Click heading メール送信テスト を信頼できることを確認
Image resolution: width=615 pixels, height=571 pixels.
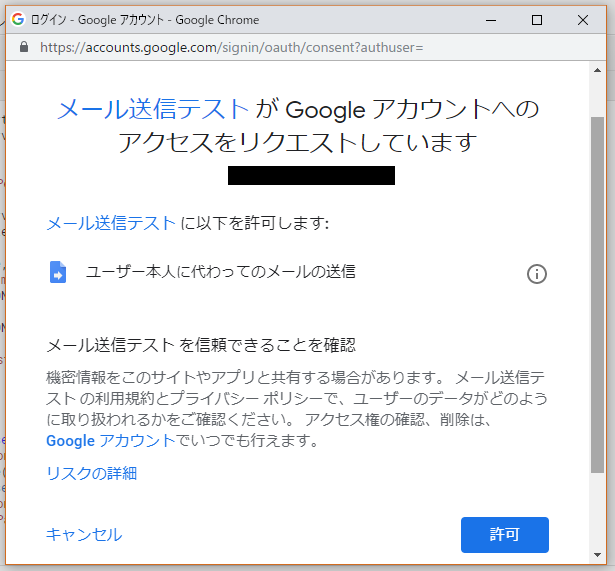(201, 345)
